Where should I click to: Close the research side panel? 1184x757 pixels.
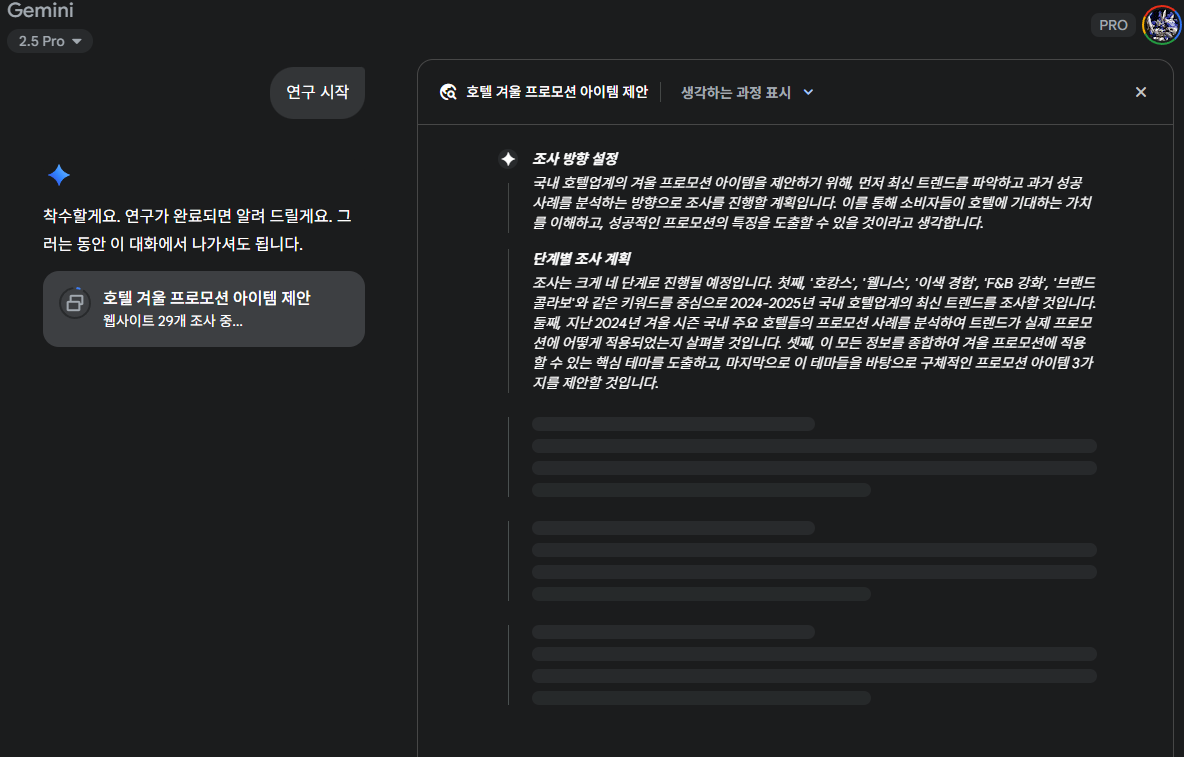1141,92
